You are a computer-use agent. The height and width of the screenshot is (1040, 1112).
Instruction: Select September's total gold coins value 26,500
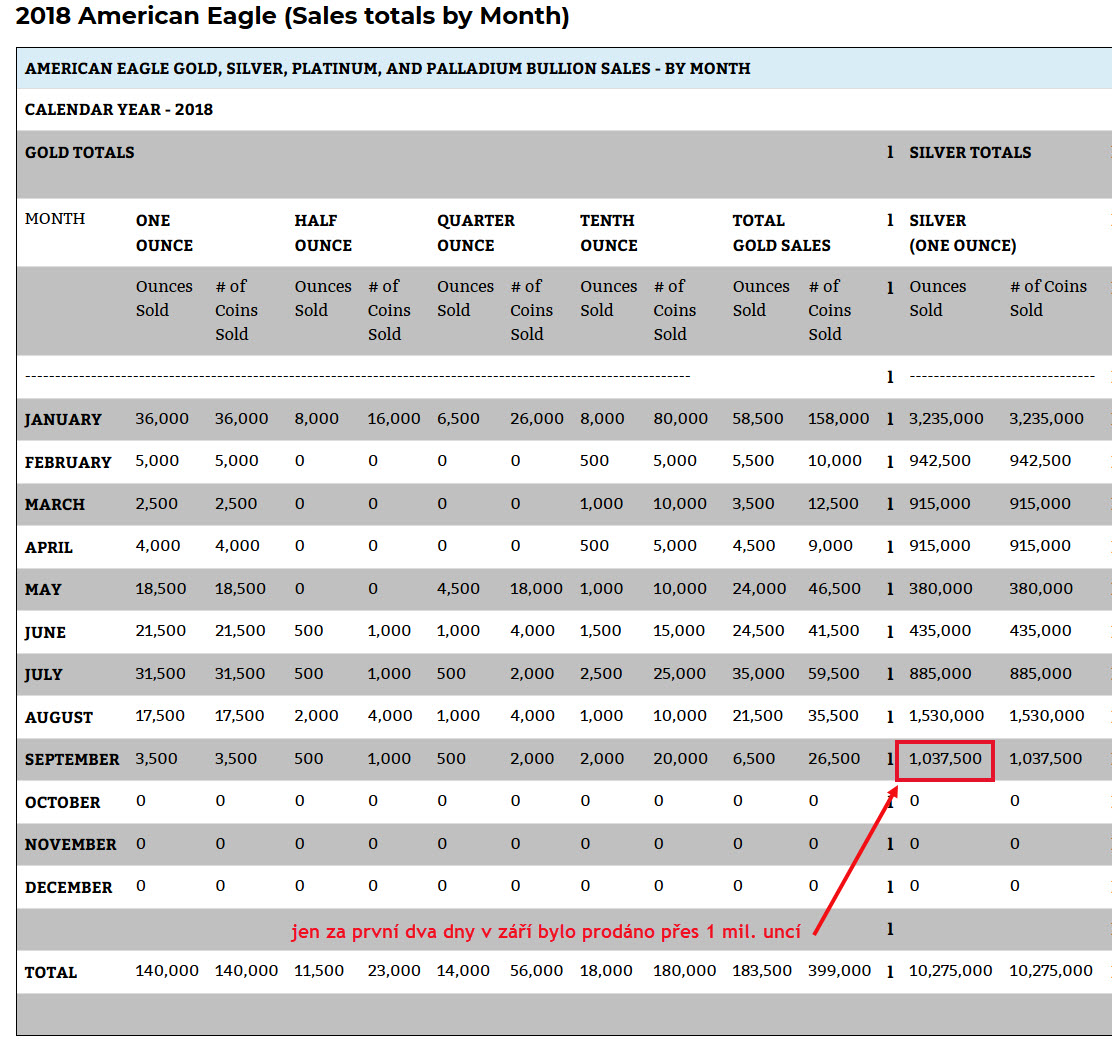834,758
